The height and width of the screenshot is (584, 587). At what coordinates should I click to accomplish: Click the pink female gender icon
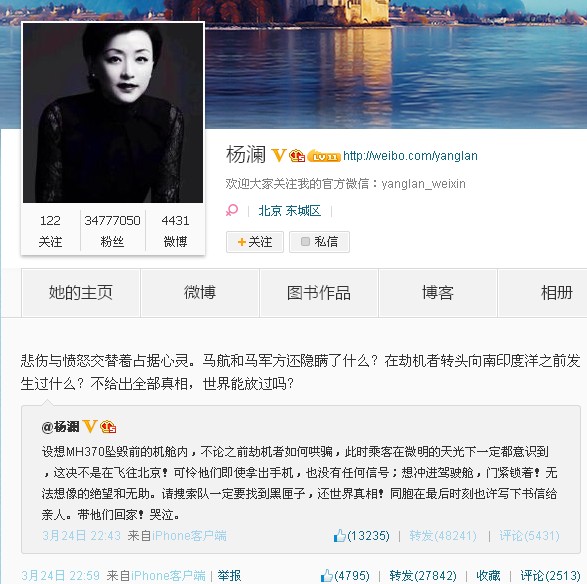232,210
